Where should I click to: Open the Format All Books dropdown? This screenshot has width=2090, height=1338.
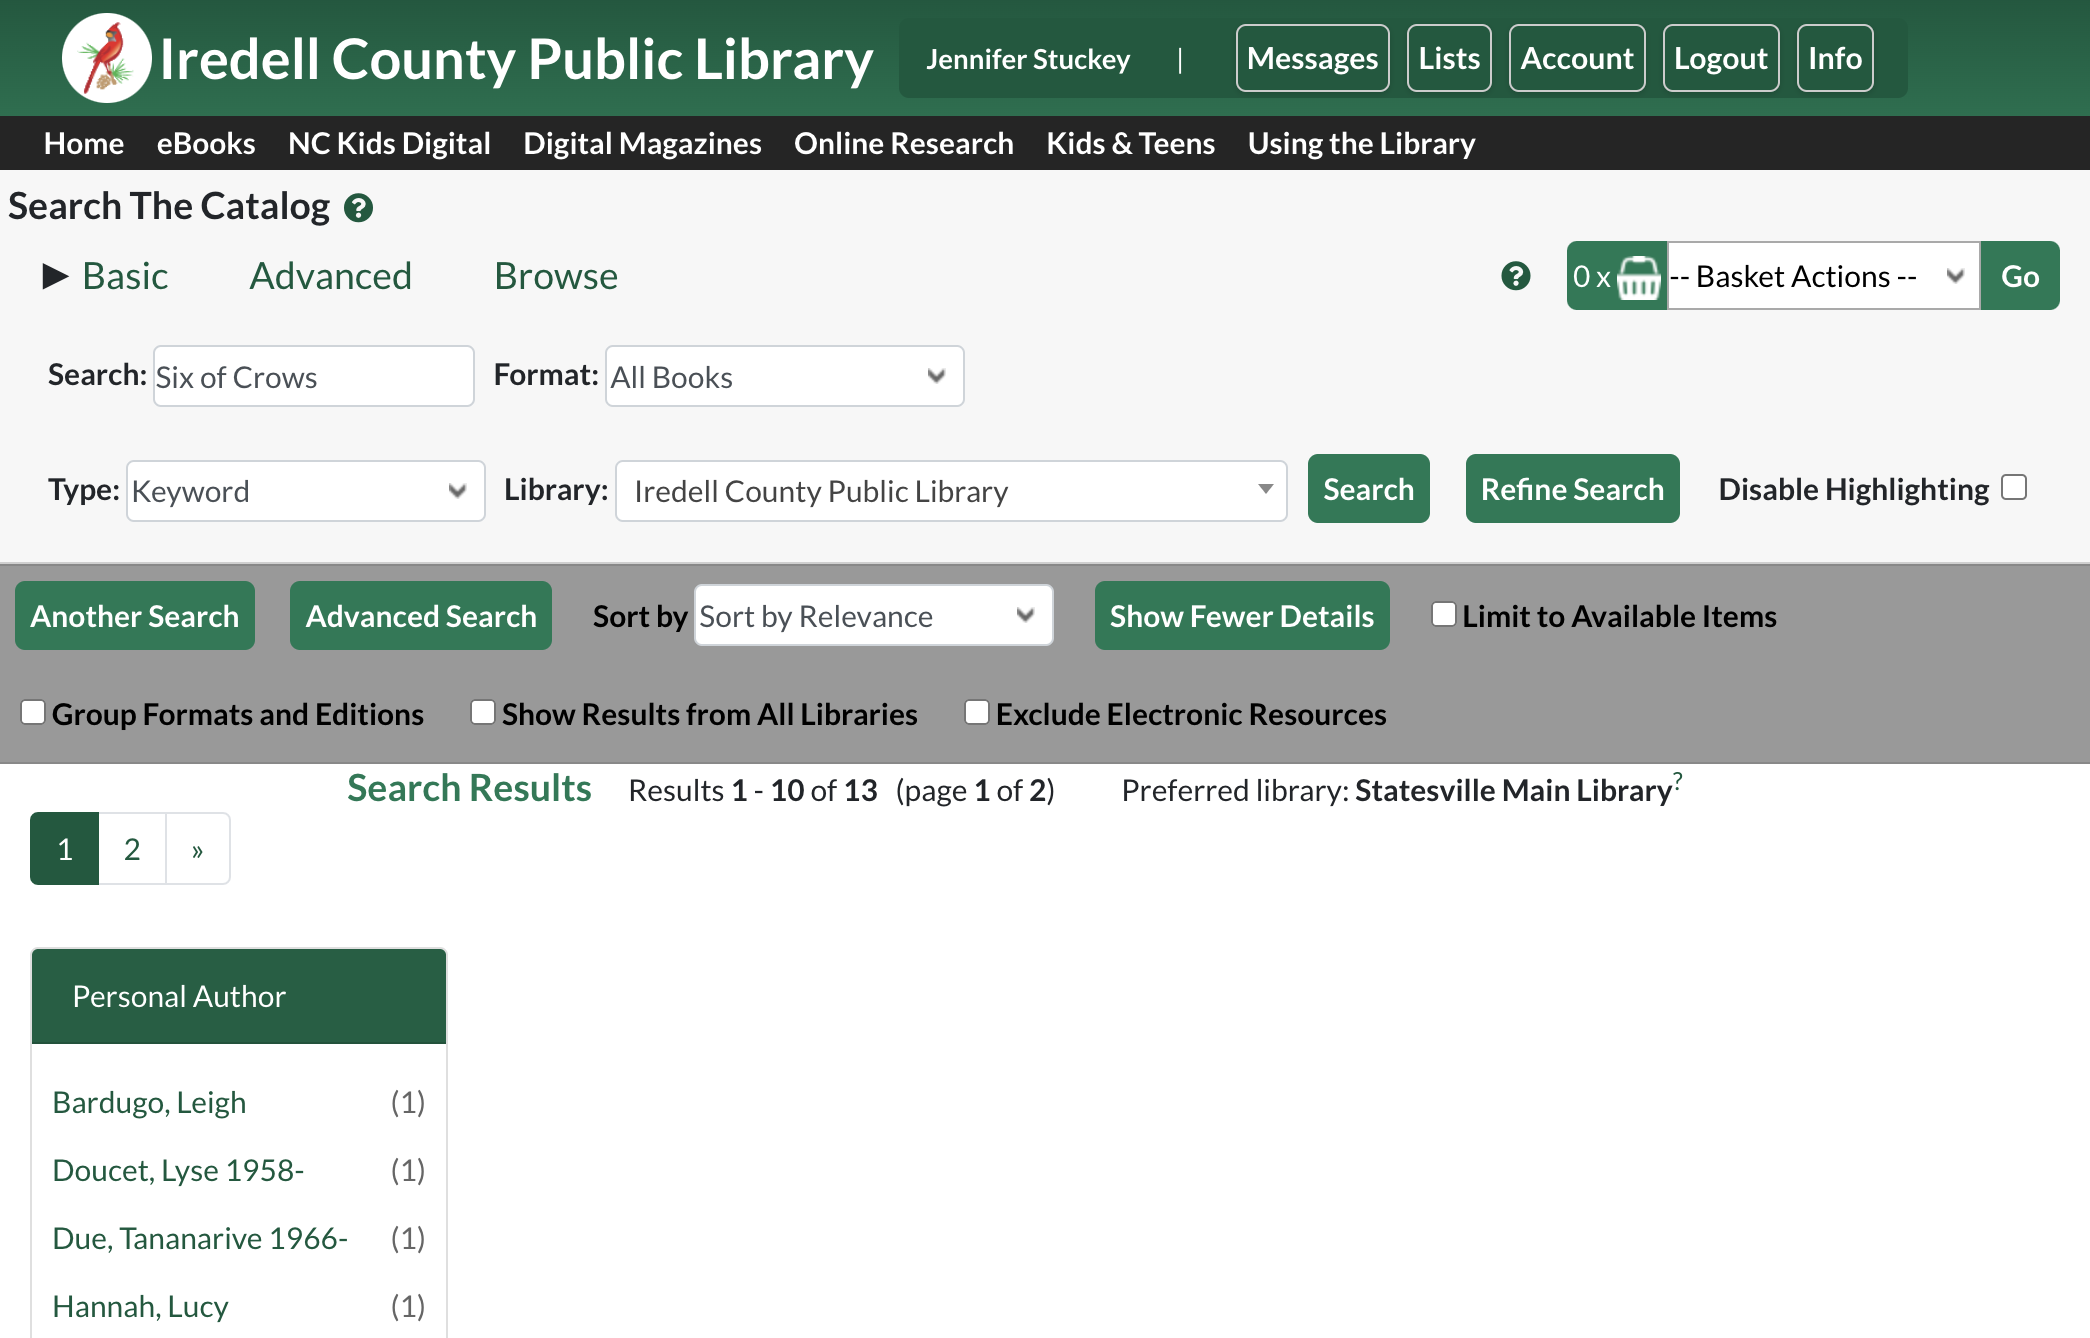coord(784,376)
